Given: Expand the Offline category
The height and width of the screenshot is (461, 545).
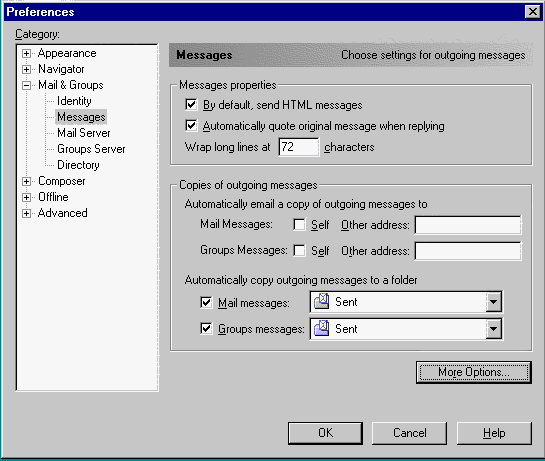Looking at the screenshot, I should click(x=26, y=197).
